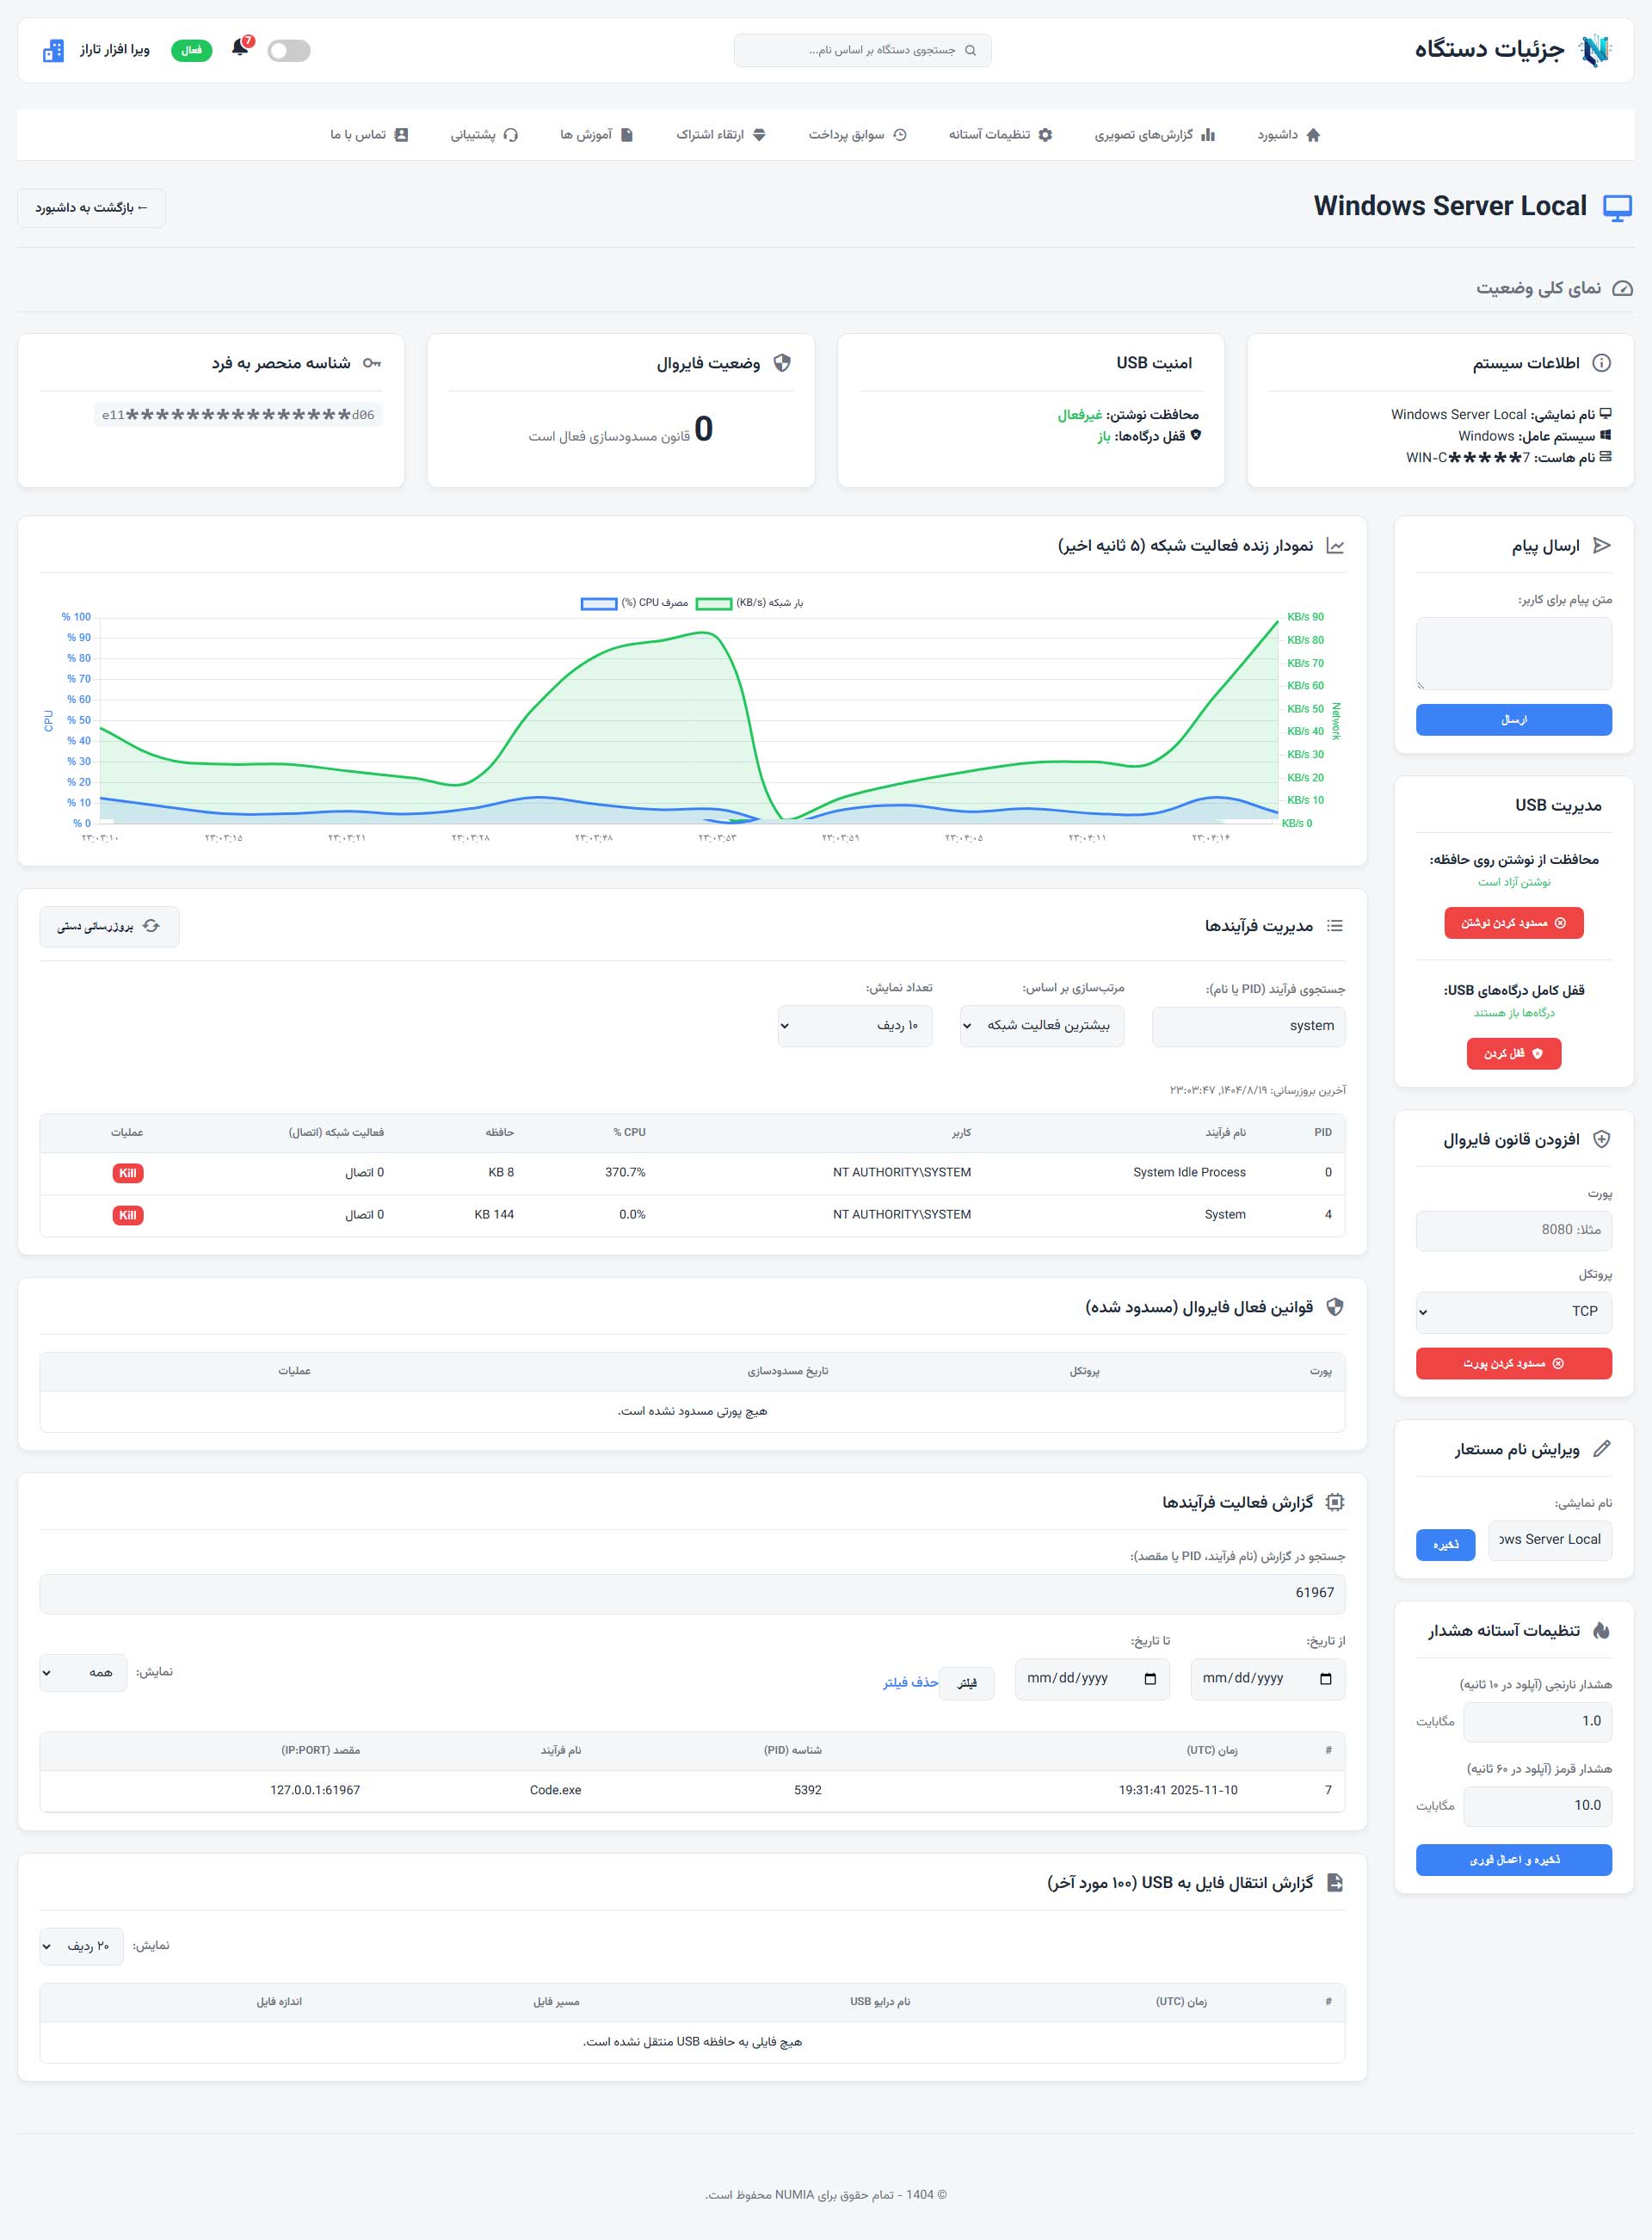Open the داشبورد menu item
1652x2240 pixels.
pyautogui.click(x=1290, y=134)
